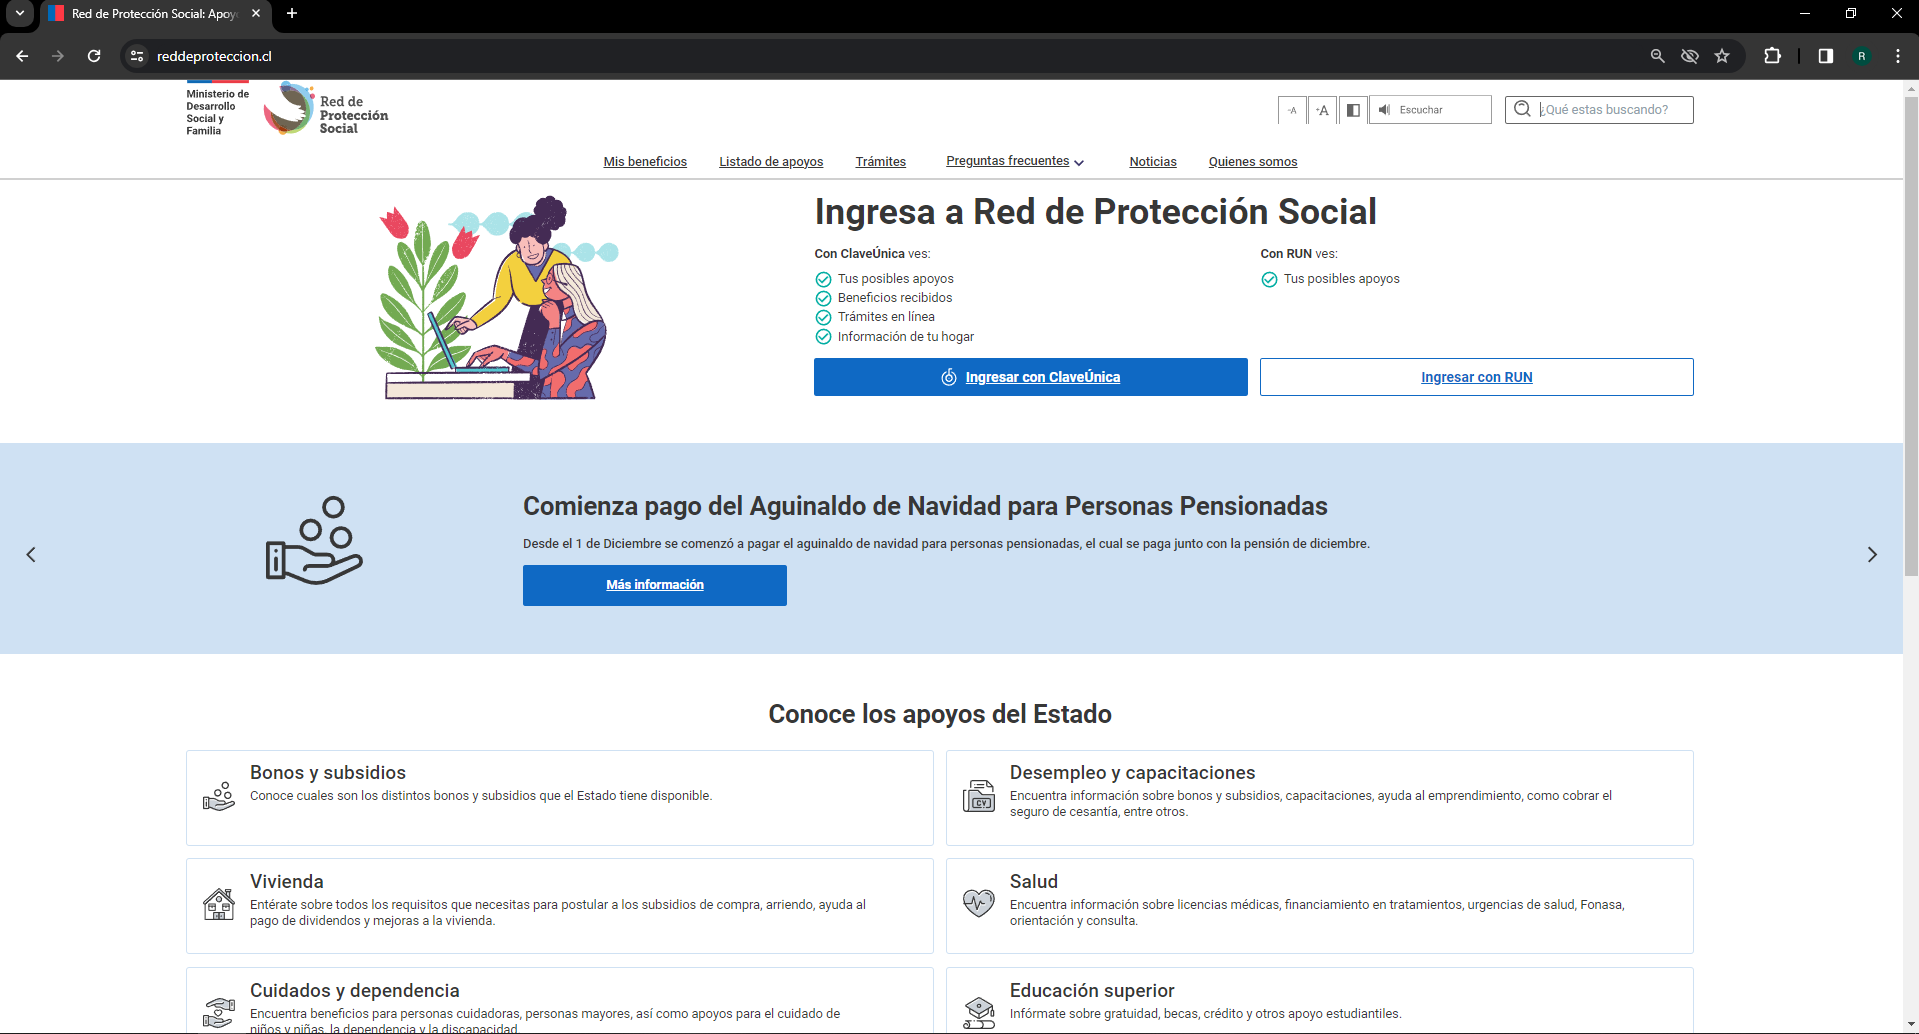This screenshot has width=1919, height=1034.
Task: Bookmark the page with the star icon
Action: 1723,56
